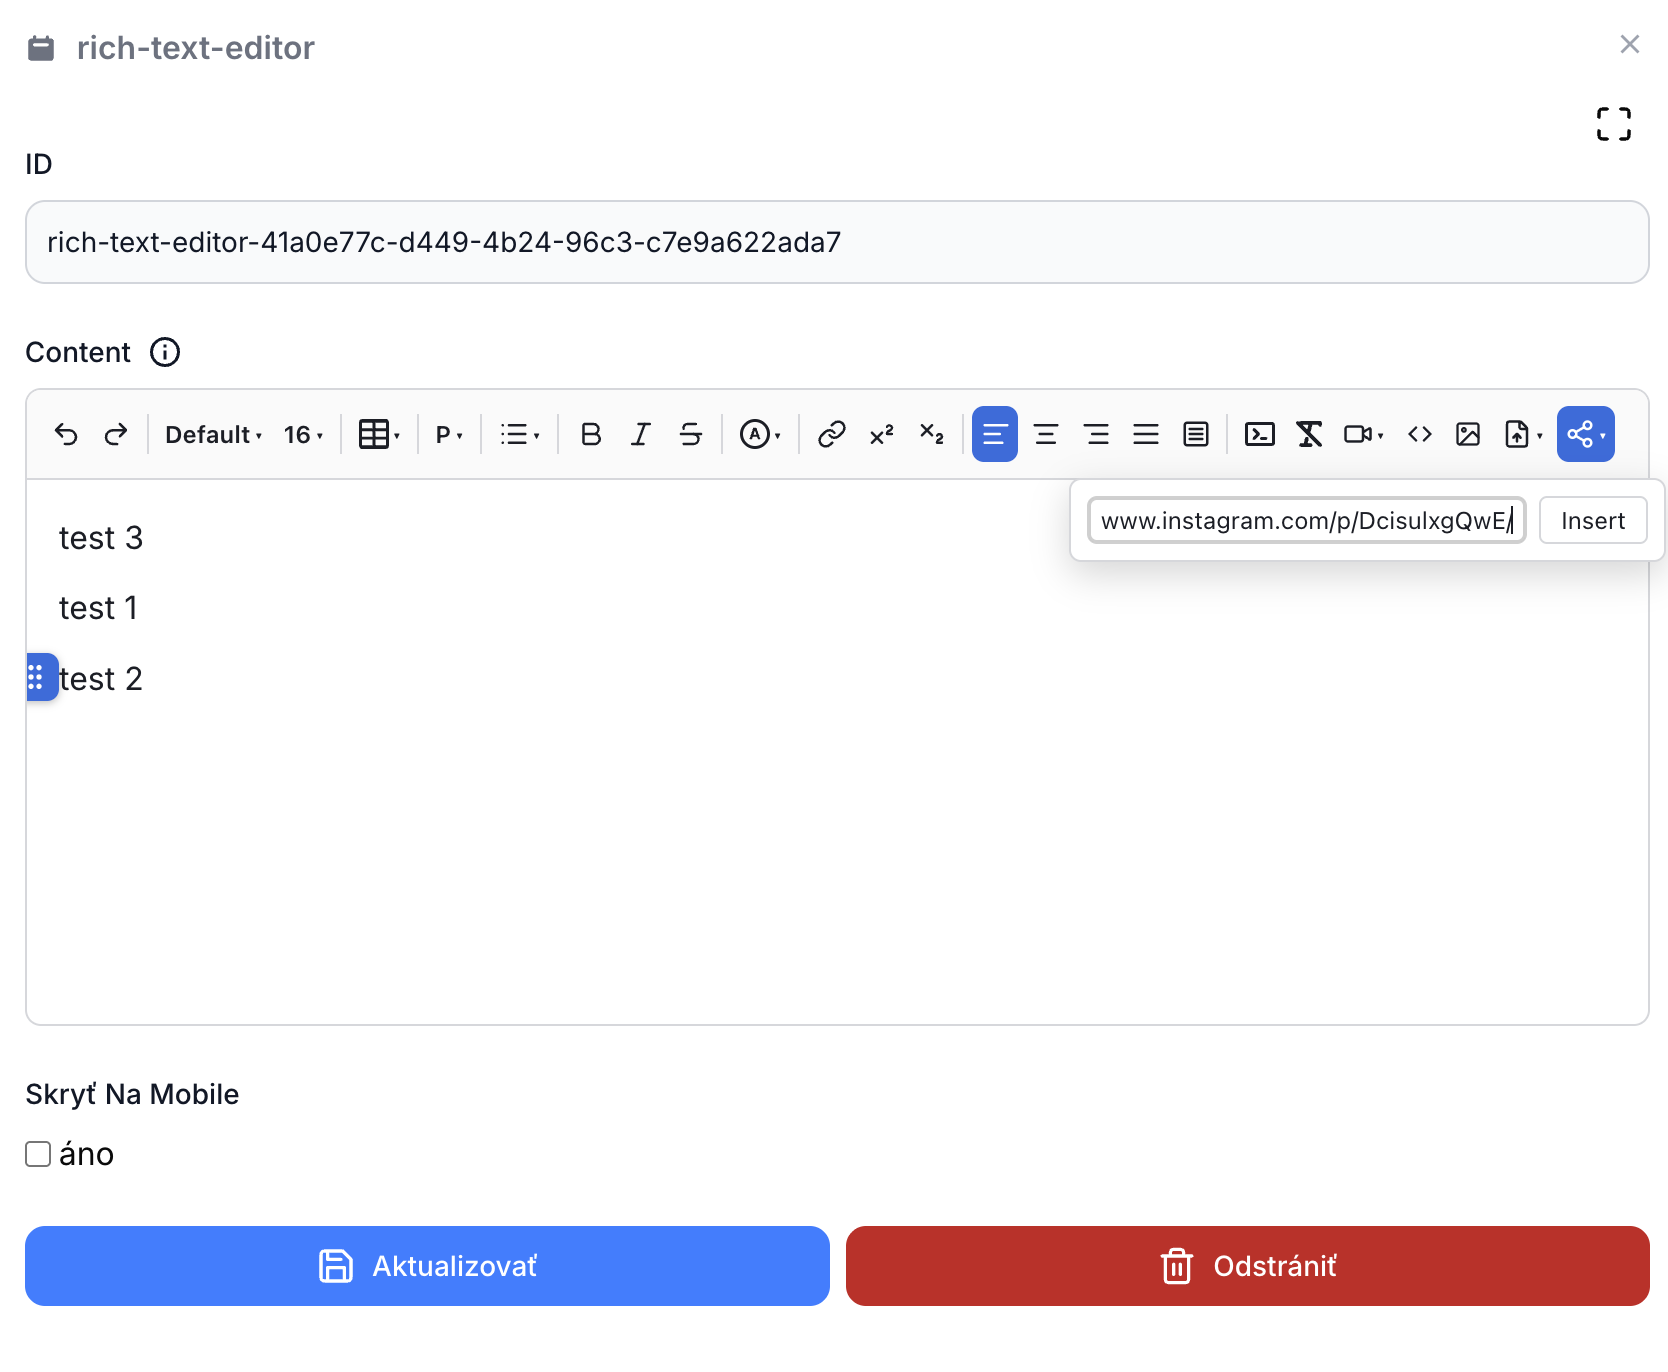Open the font size 16 dropdown
Screen dimensions: 1668x1372
click(303, 434)
